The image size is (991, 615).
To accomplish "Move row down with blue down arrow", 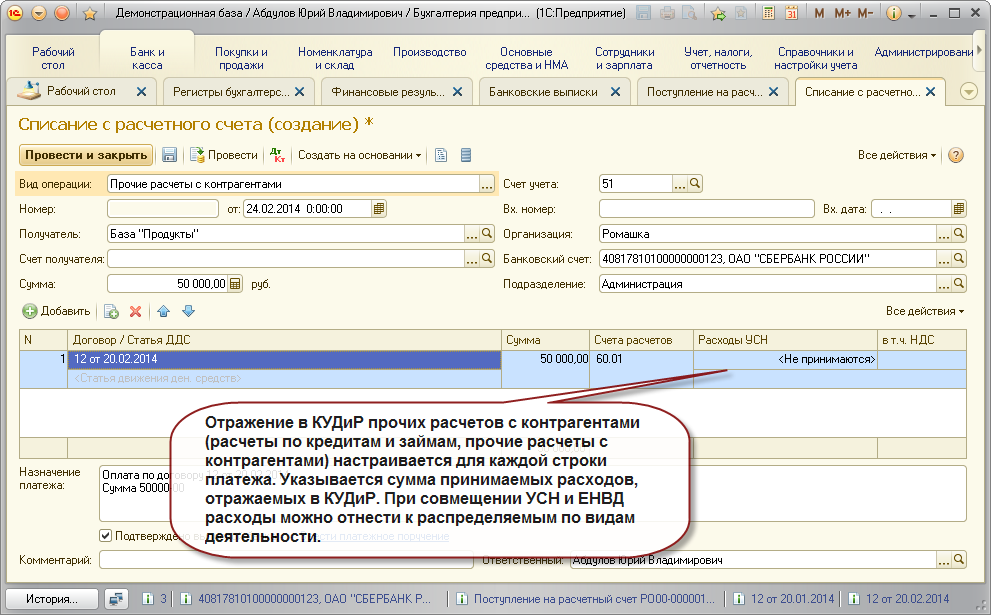I will [x=188, y=311].
